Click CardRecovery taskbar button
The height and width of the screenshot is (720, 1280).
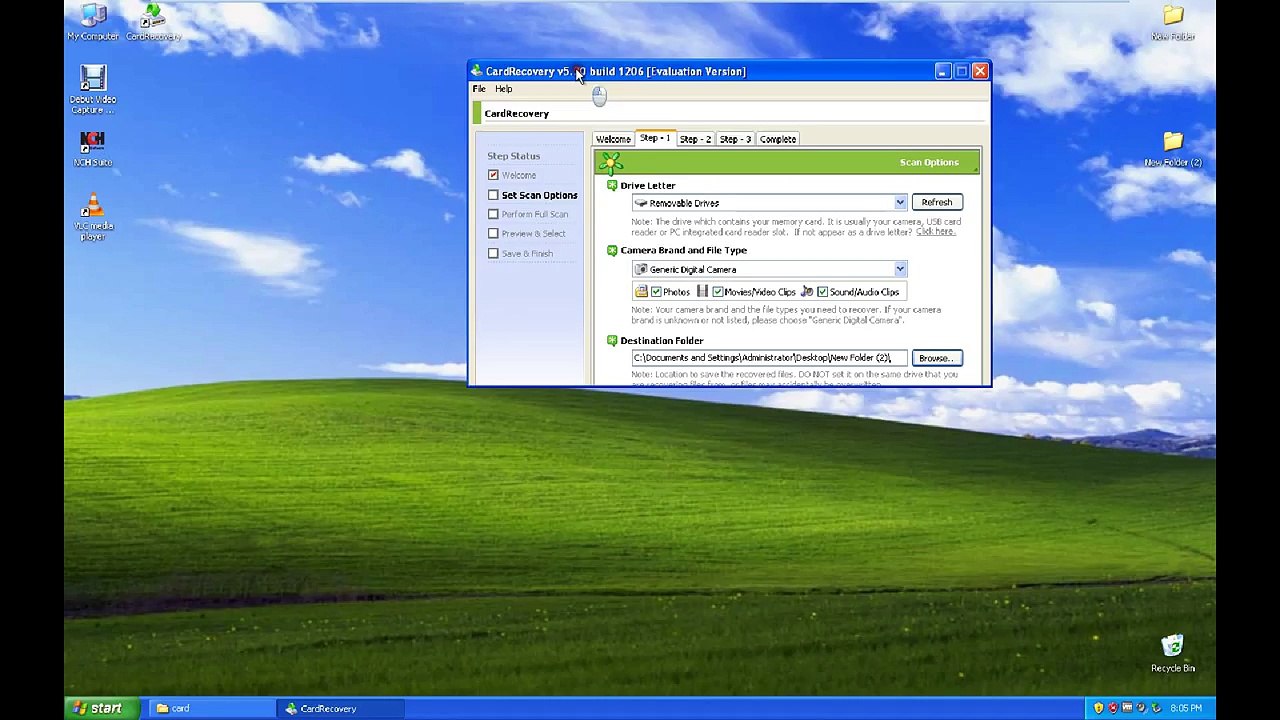click(x=343, y=708)
